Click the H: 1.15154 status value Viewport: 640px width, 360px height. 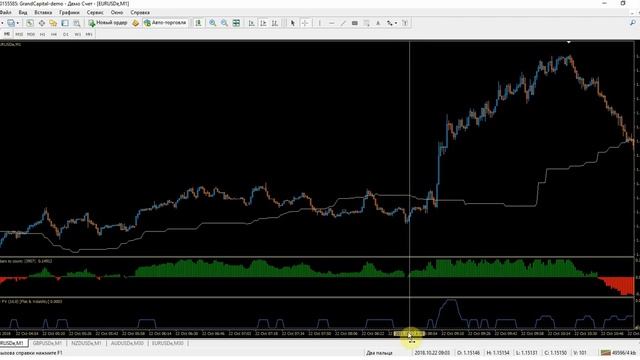coord(498,353)
